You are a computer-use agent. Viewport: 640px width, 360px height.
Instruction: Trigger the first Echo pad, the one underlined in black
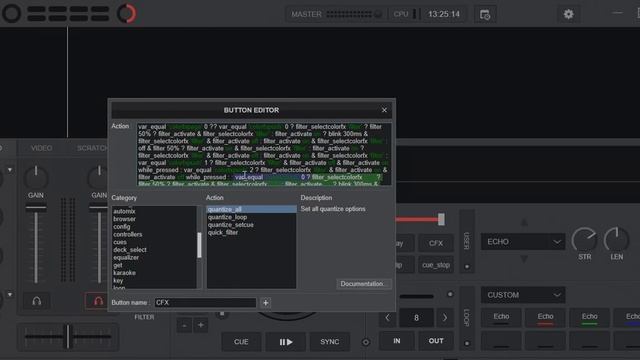pyautogui.click(x=501, y=318)
